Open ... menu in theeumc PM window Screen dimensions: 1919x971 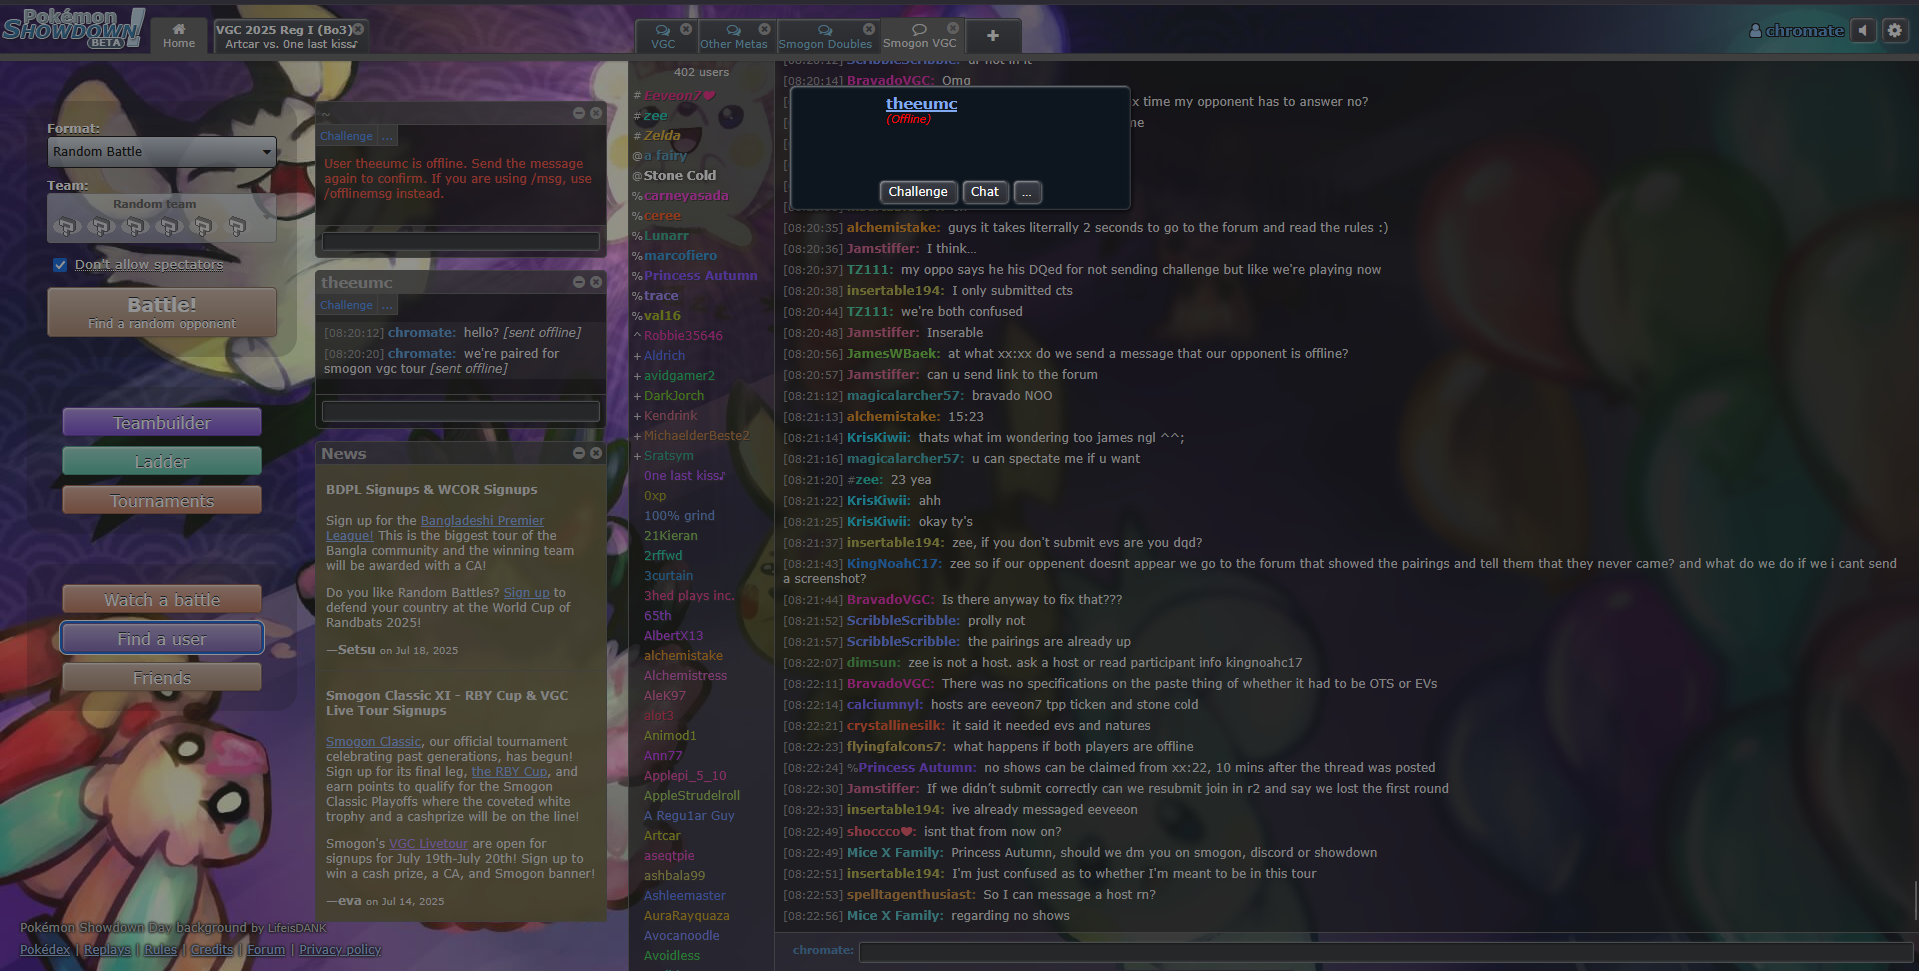(x=387, y=305)
